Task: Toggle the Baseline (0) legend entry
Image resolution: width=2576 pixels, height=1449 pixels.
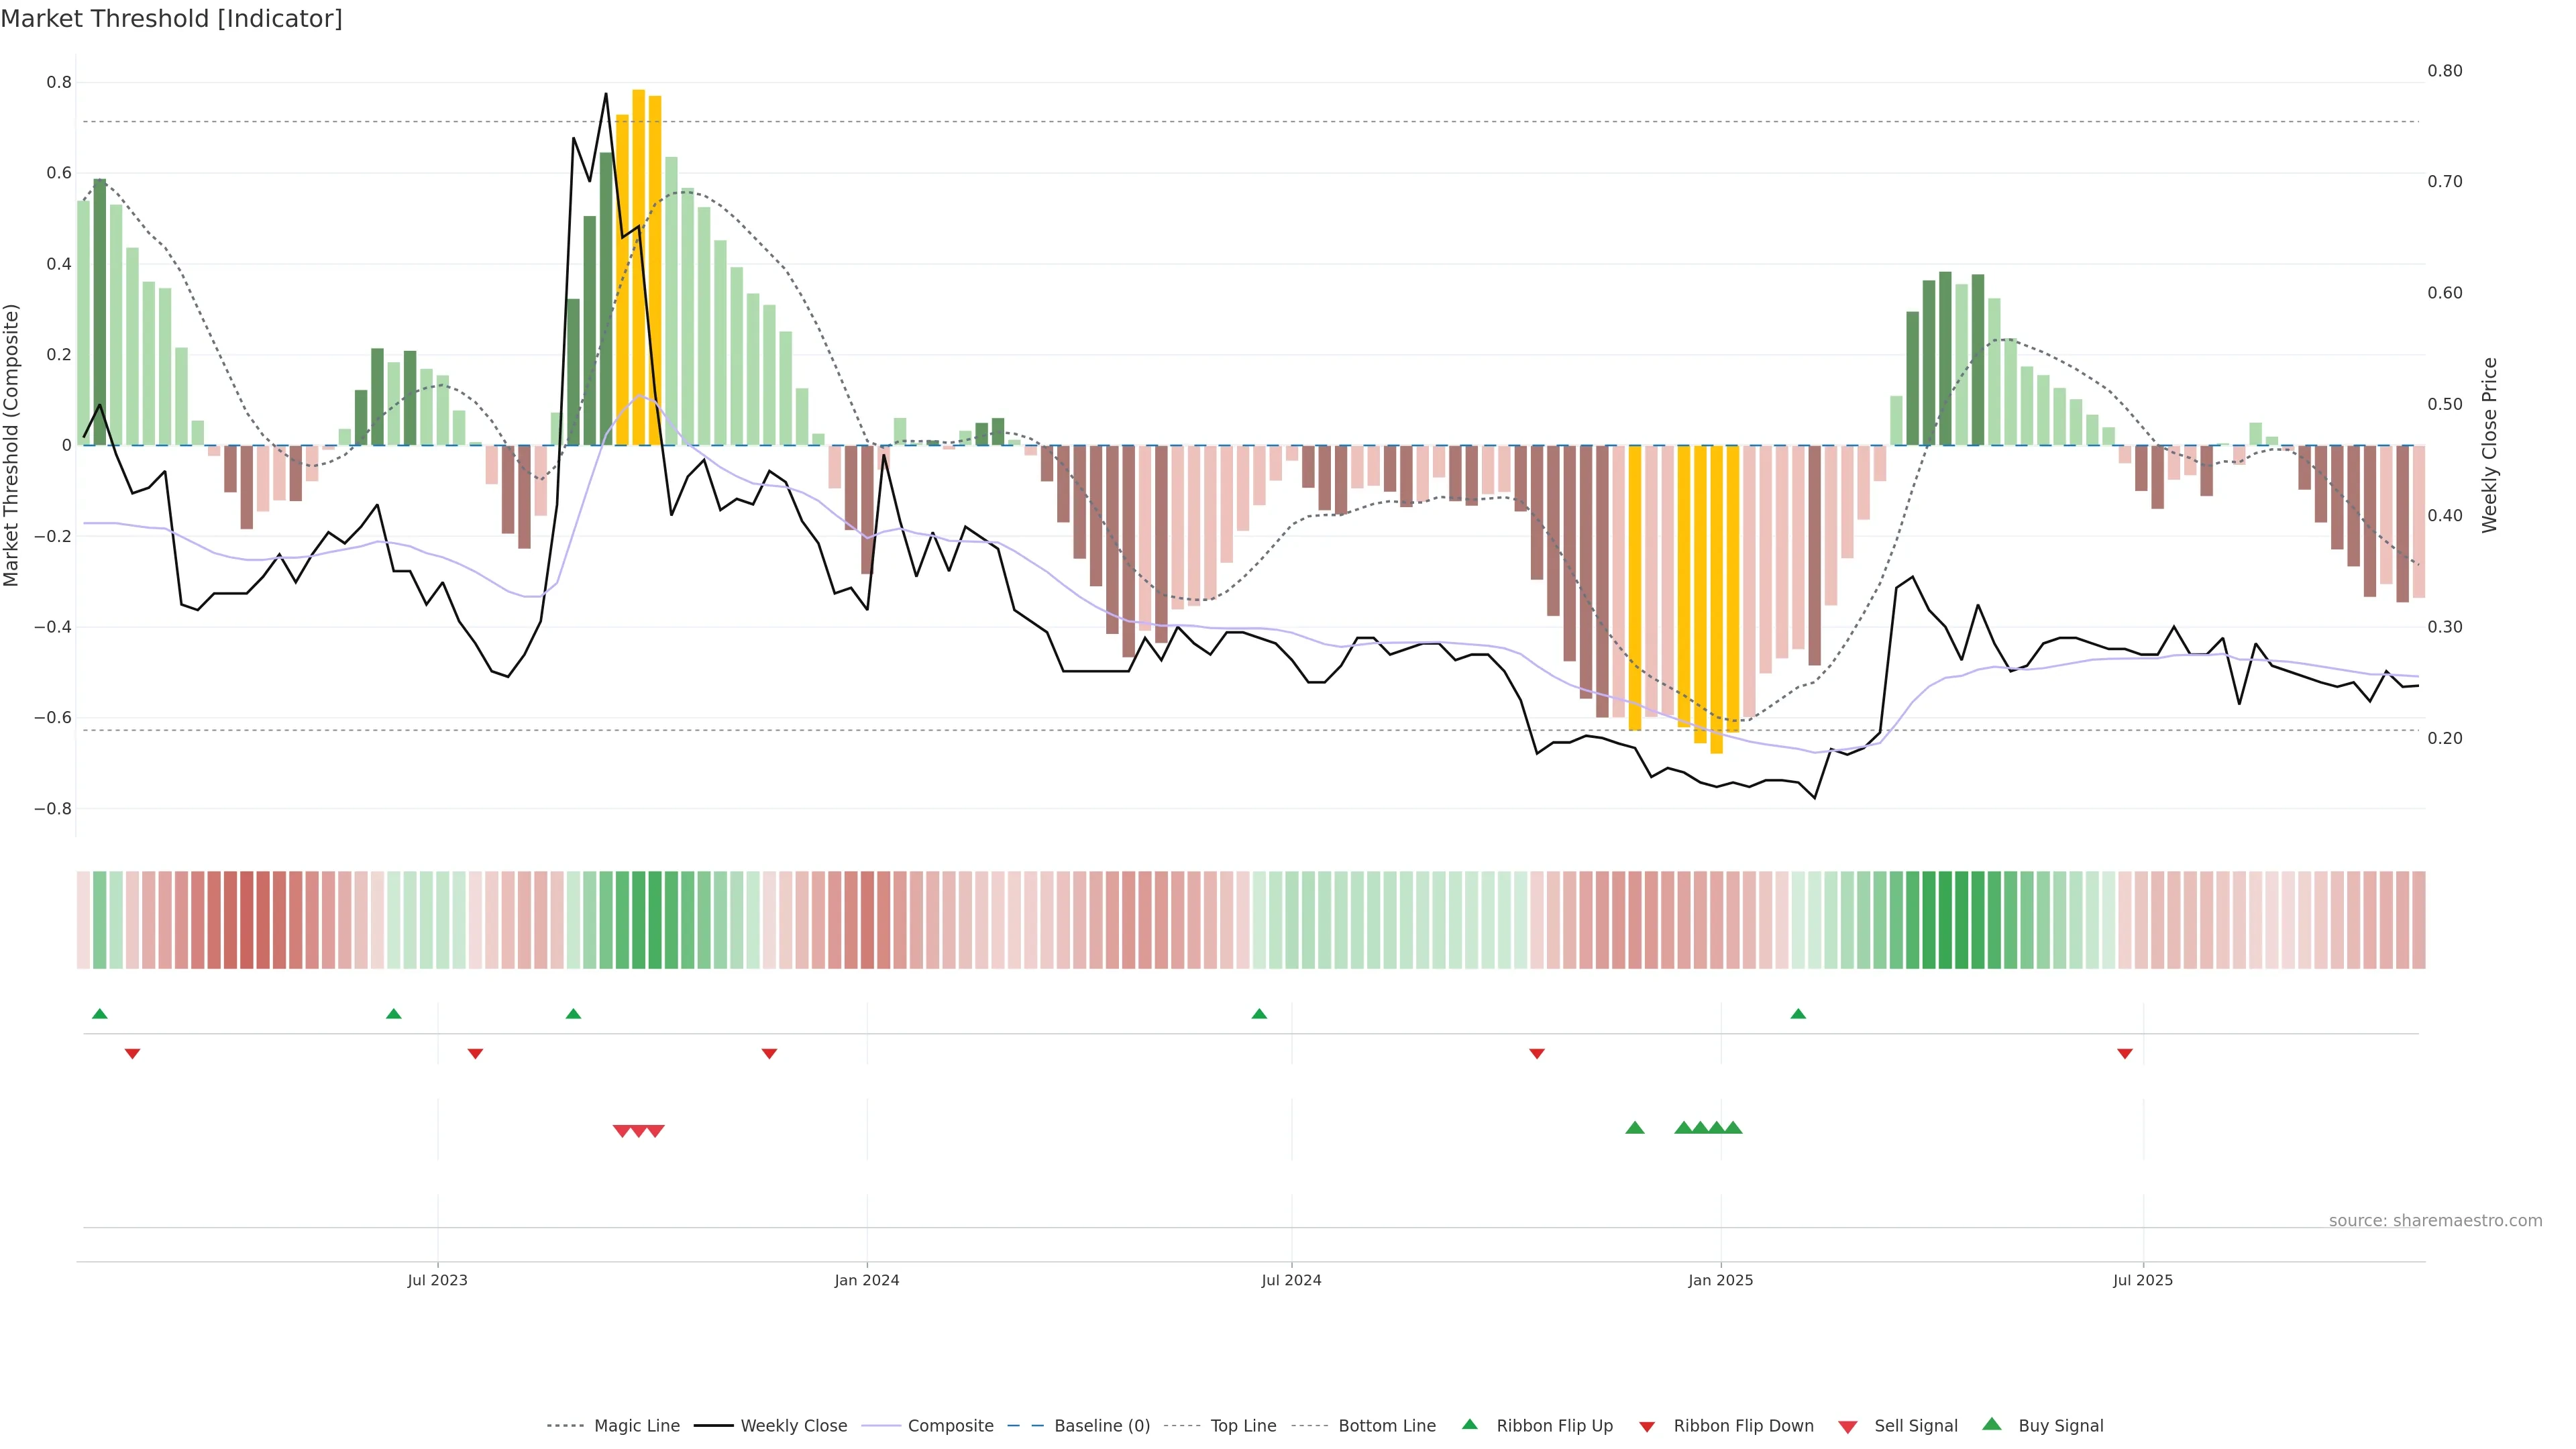Action: [x=1102, y=1426]
